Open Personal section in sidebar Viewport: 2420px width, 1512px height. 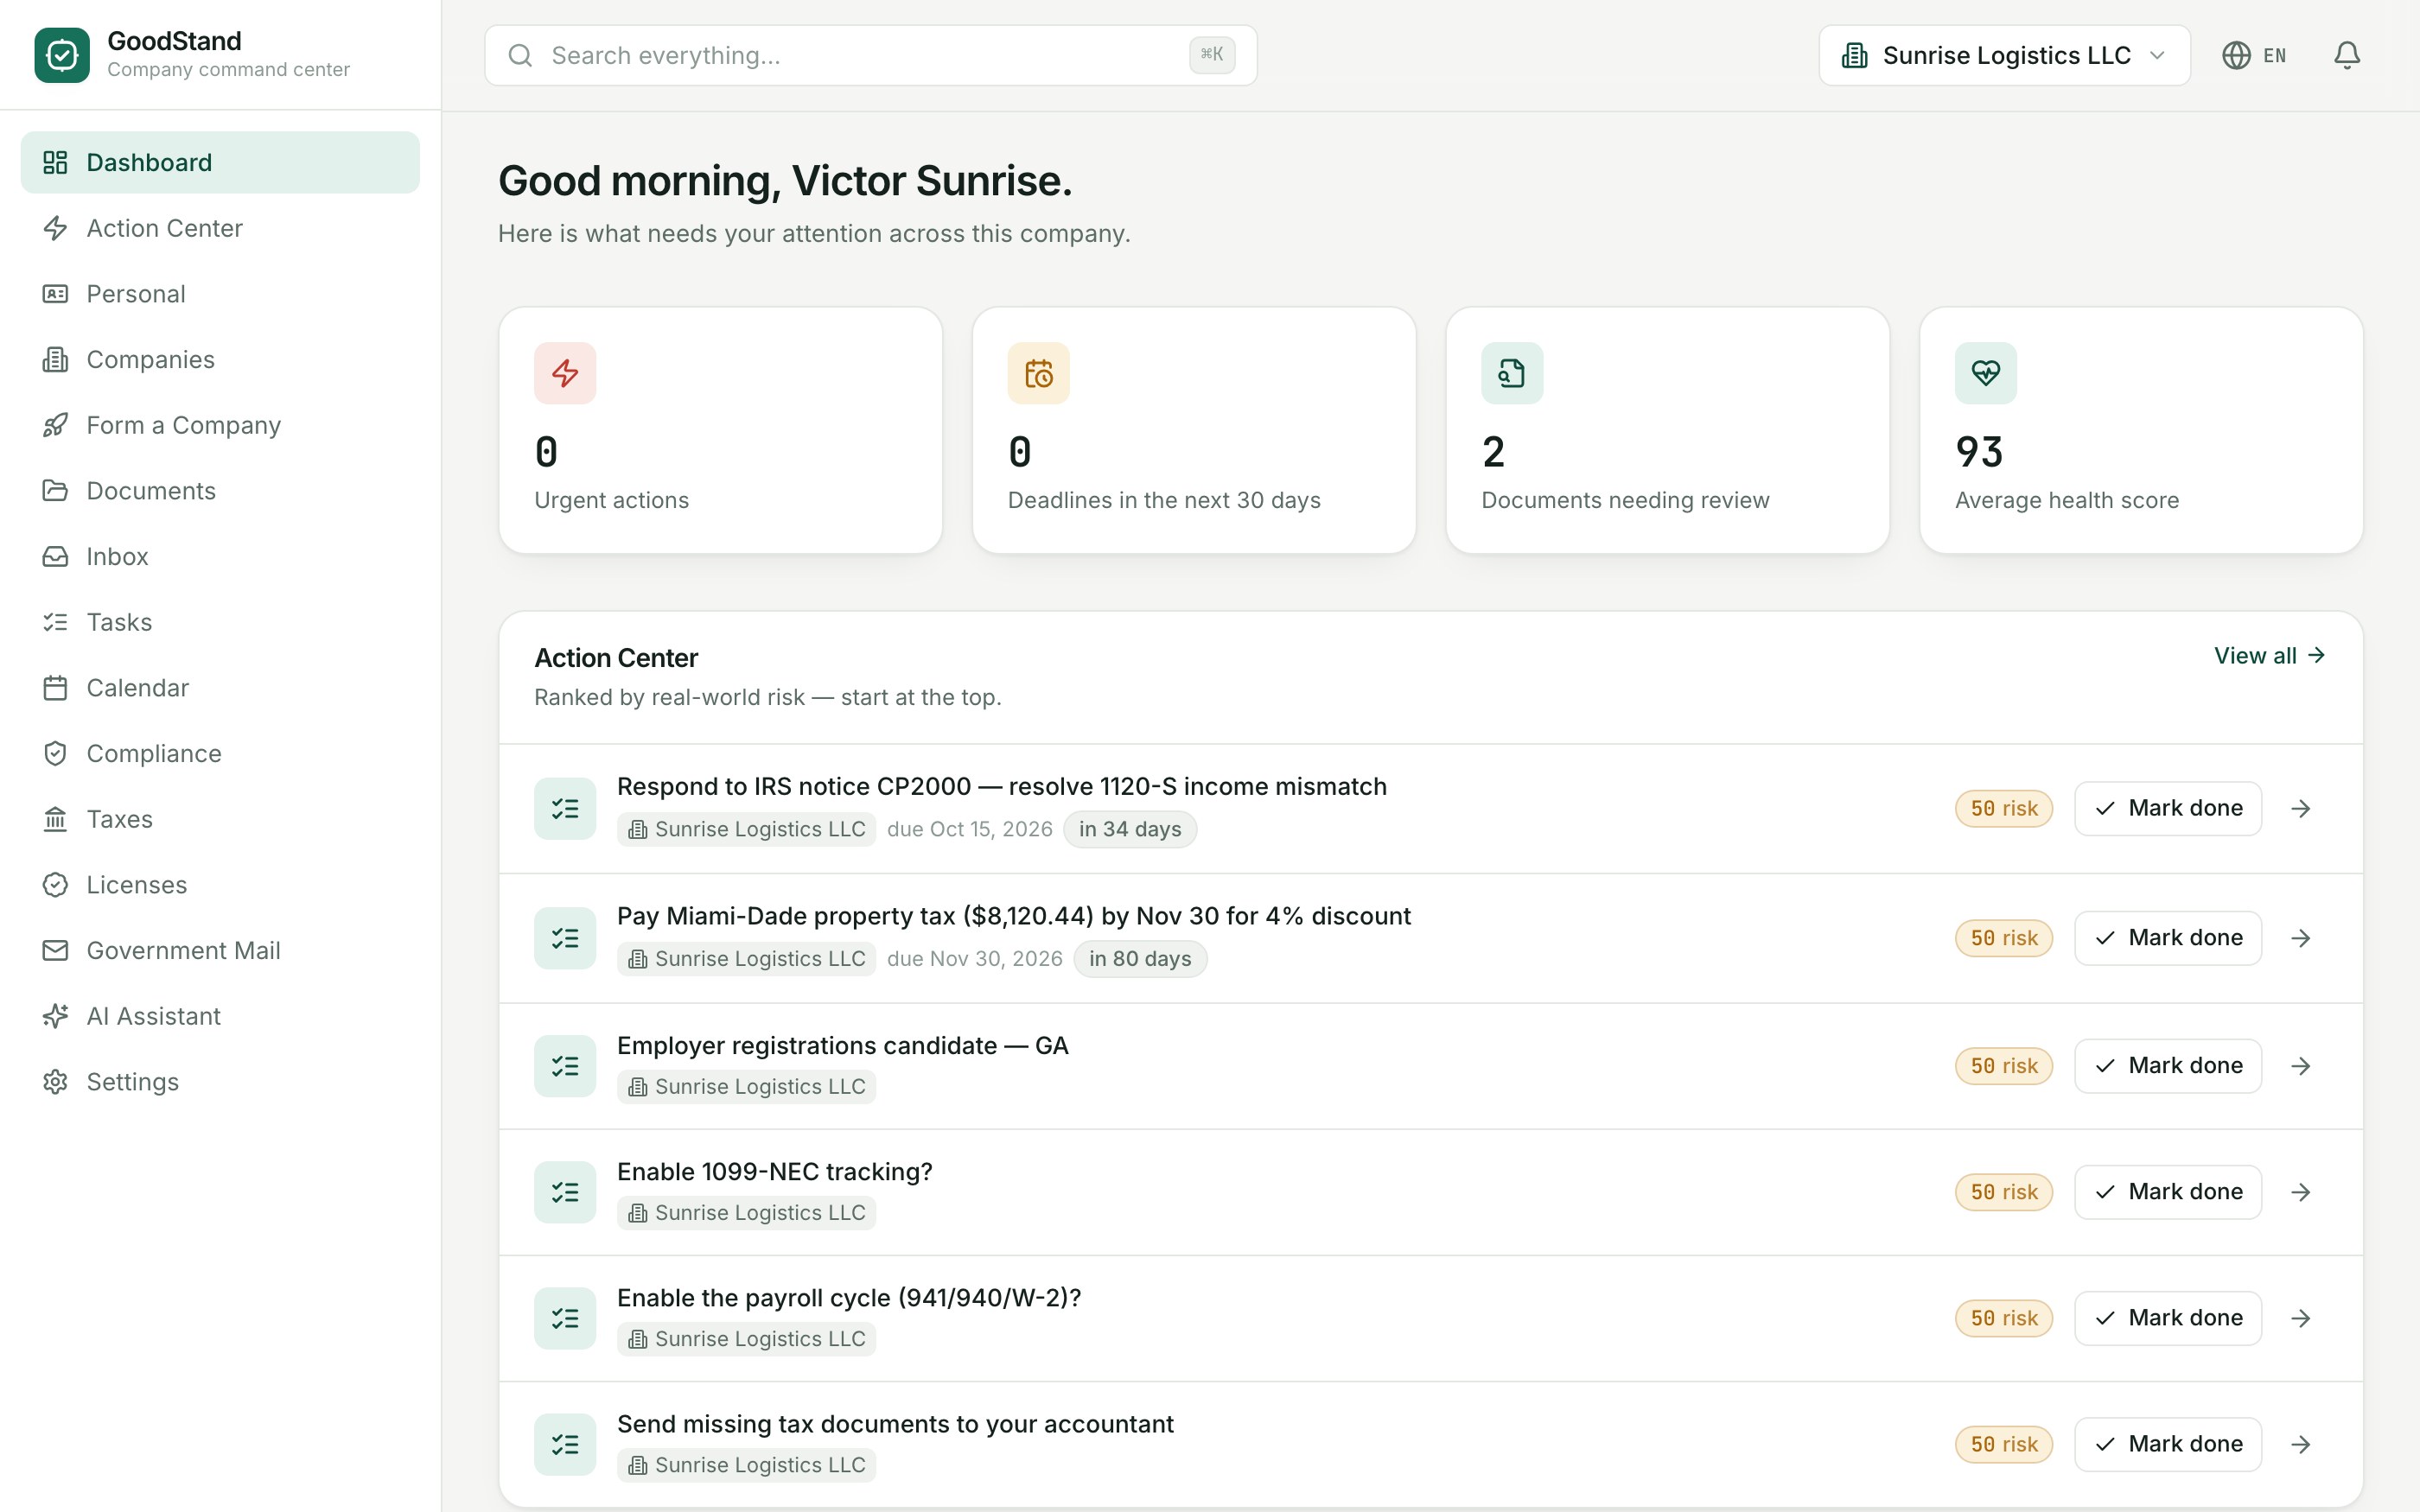click(x=220, y=294)
